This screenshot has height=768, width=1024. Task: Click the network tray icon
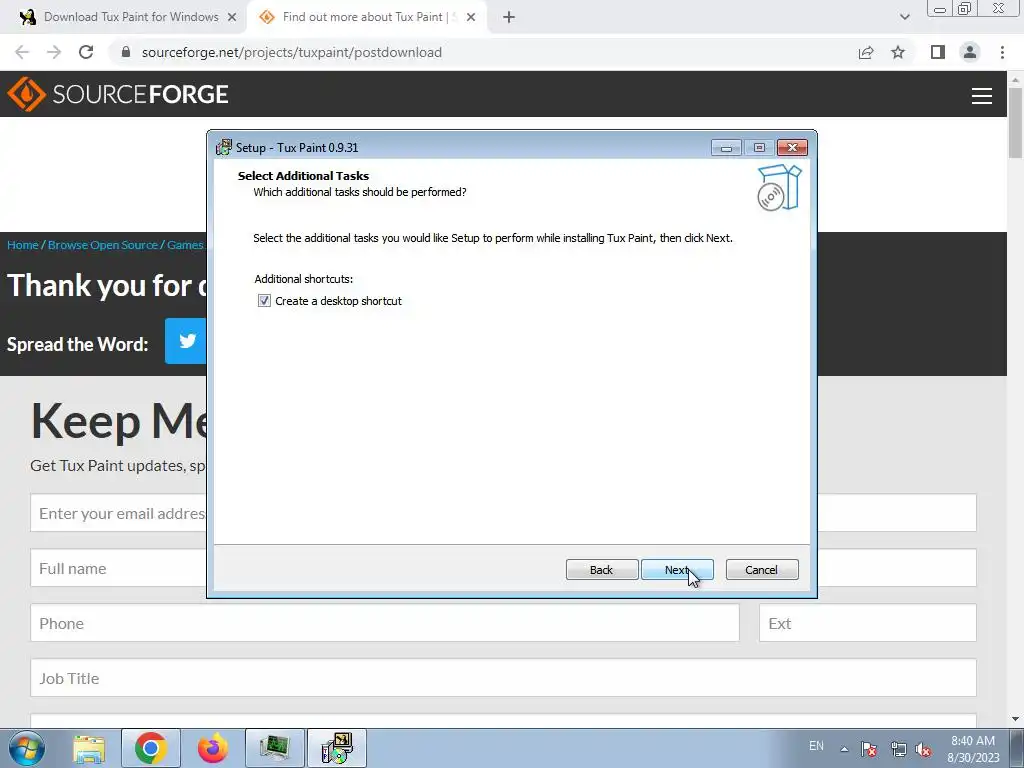click(x=898, y=749)
